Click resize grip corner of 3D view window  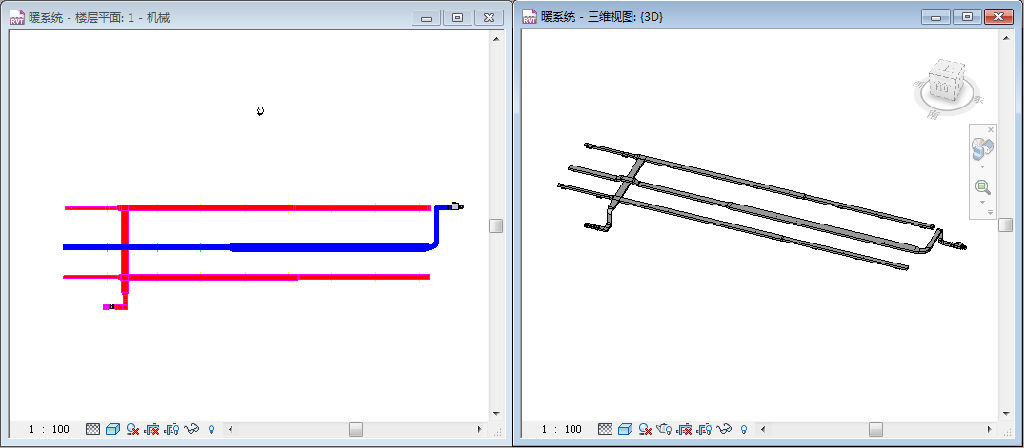click(x=1007, y=430)
